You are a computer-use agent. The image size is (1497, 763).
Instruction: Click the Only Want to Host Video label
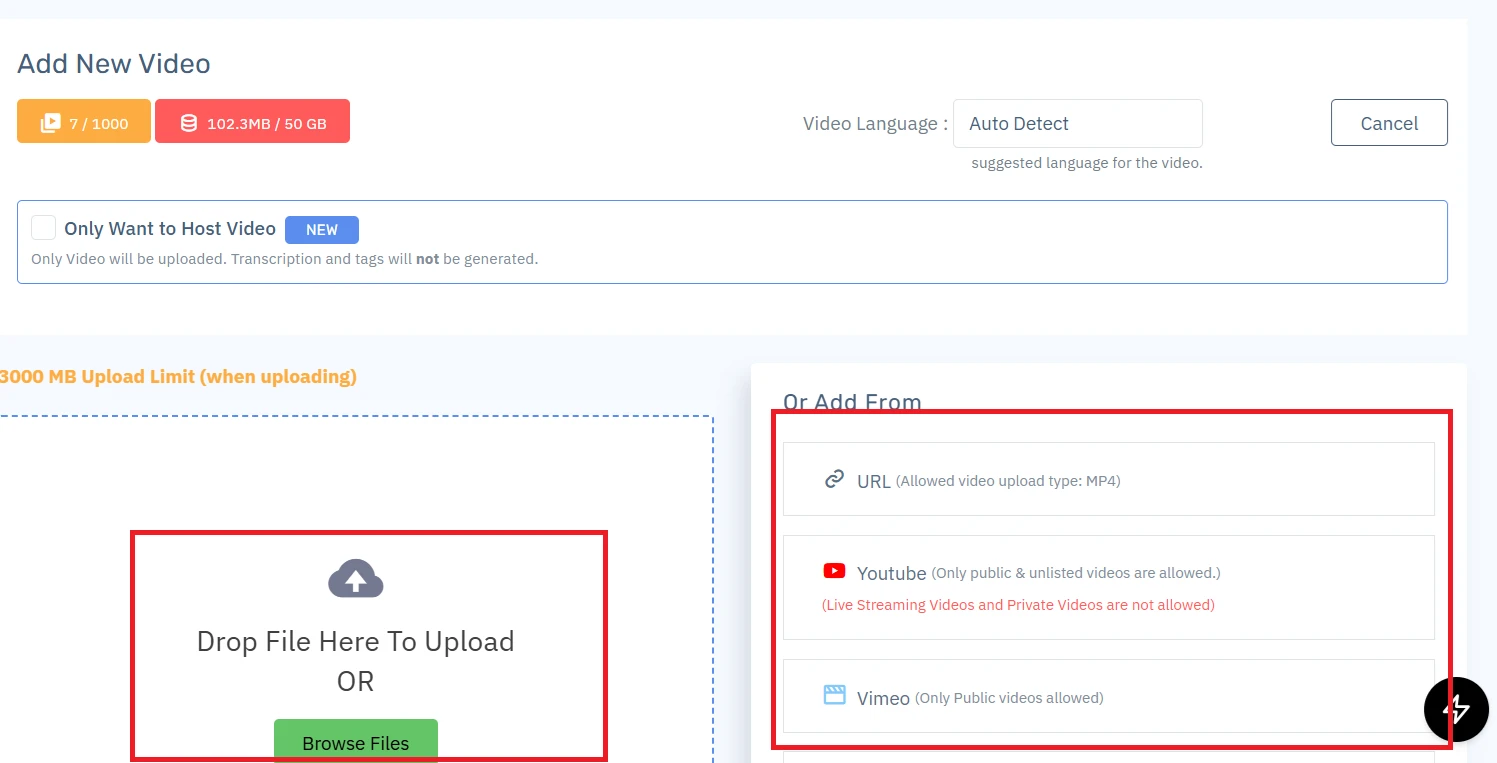(170, 229)
